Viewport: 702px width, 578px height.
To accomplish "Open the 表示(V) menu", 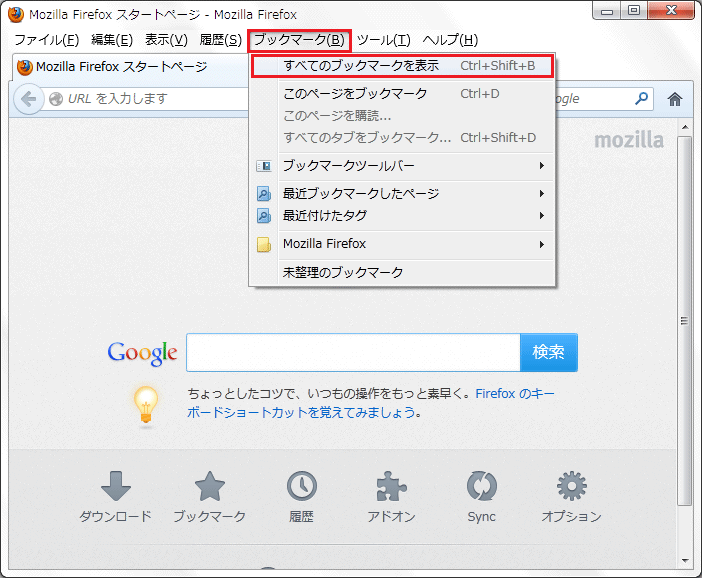I will pyautogui.click(x=166, y=40).
